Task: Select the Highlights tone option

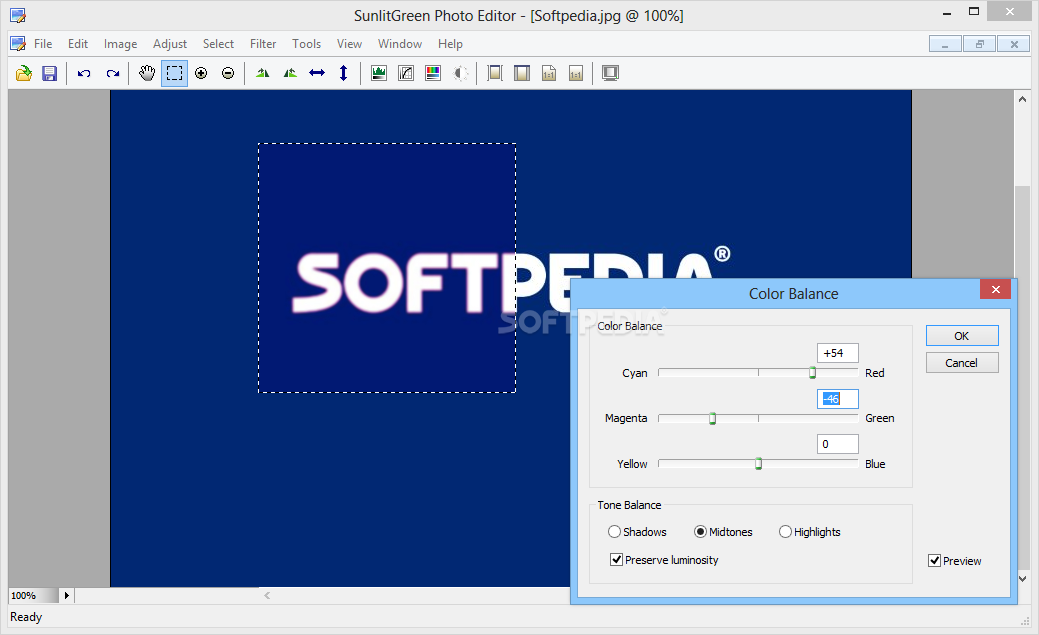Action: point(810,532)
